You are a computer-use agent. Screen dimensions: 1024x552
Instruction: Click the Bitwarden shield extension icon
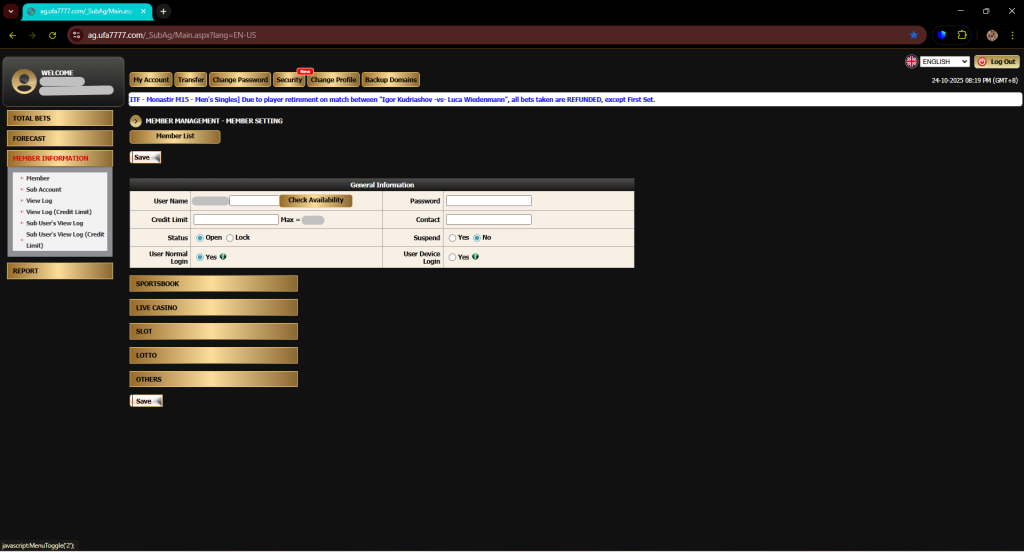(x=941, y=35)
